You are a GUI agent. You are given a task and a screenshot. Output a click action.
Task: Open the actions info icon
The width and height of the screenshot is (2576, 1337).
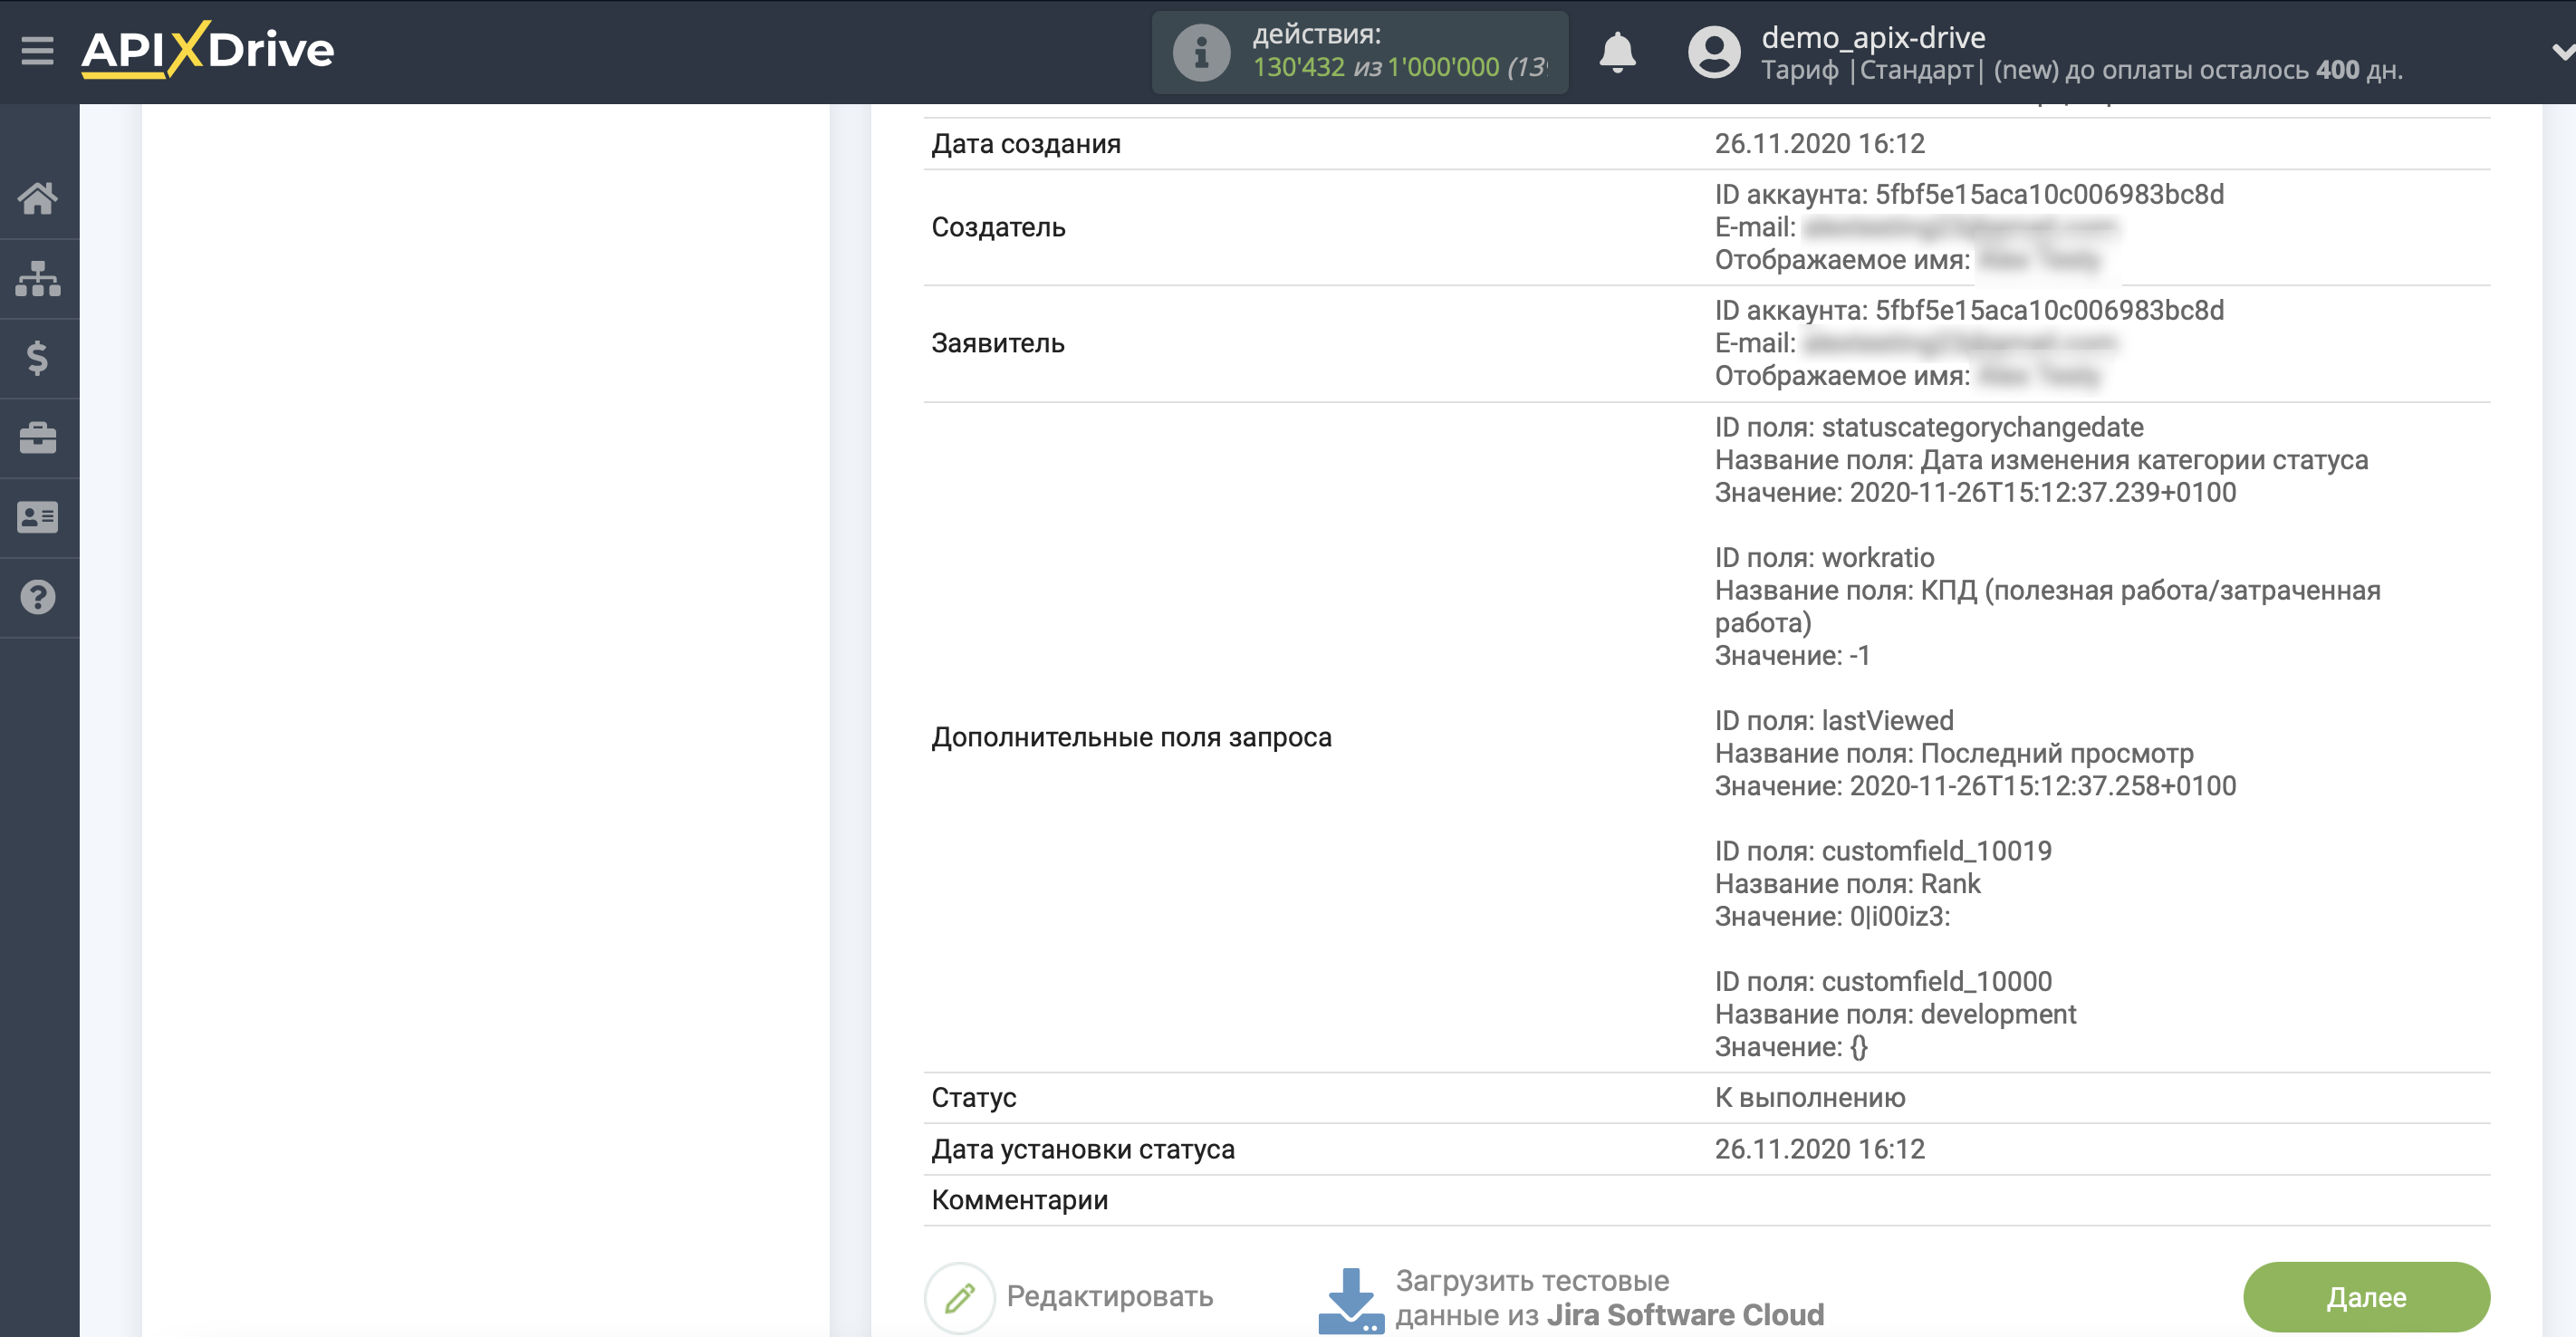[x=1201, y=52]
